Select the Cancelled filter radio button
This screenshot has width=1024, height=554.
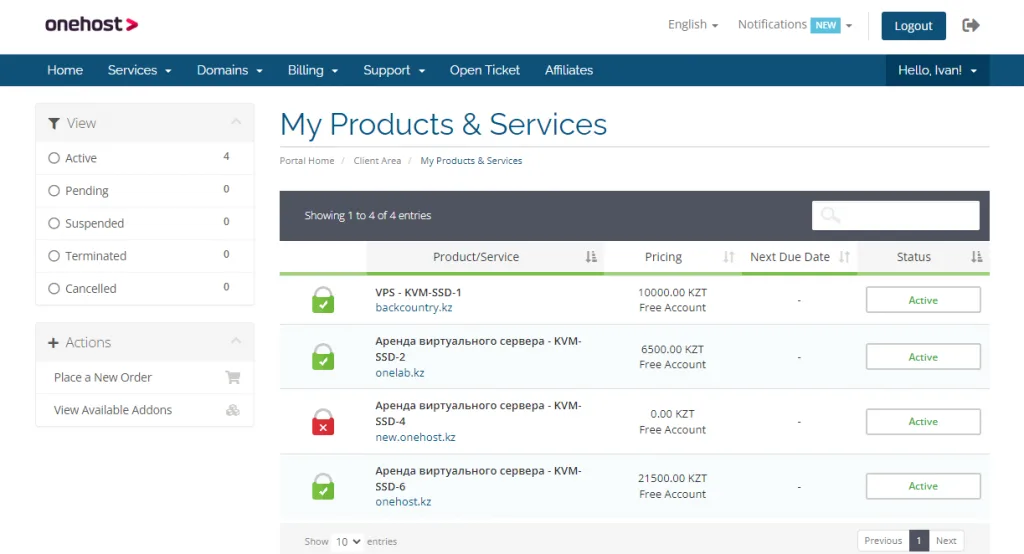tap(54, 289)
